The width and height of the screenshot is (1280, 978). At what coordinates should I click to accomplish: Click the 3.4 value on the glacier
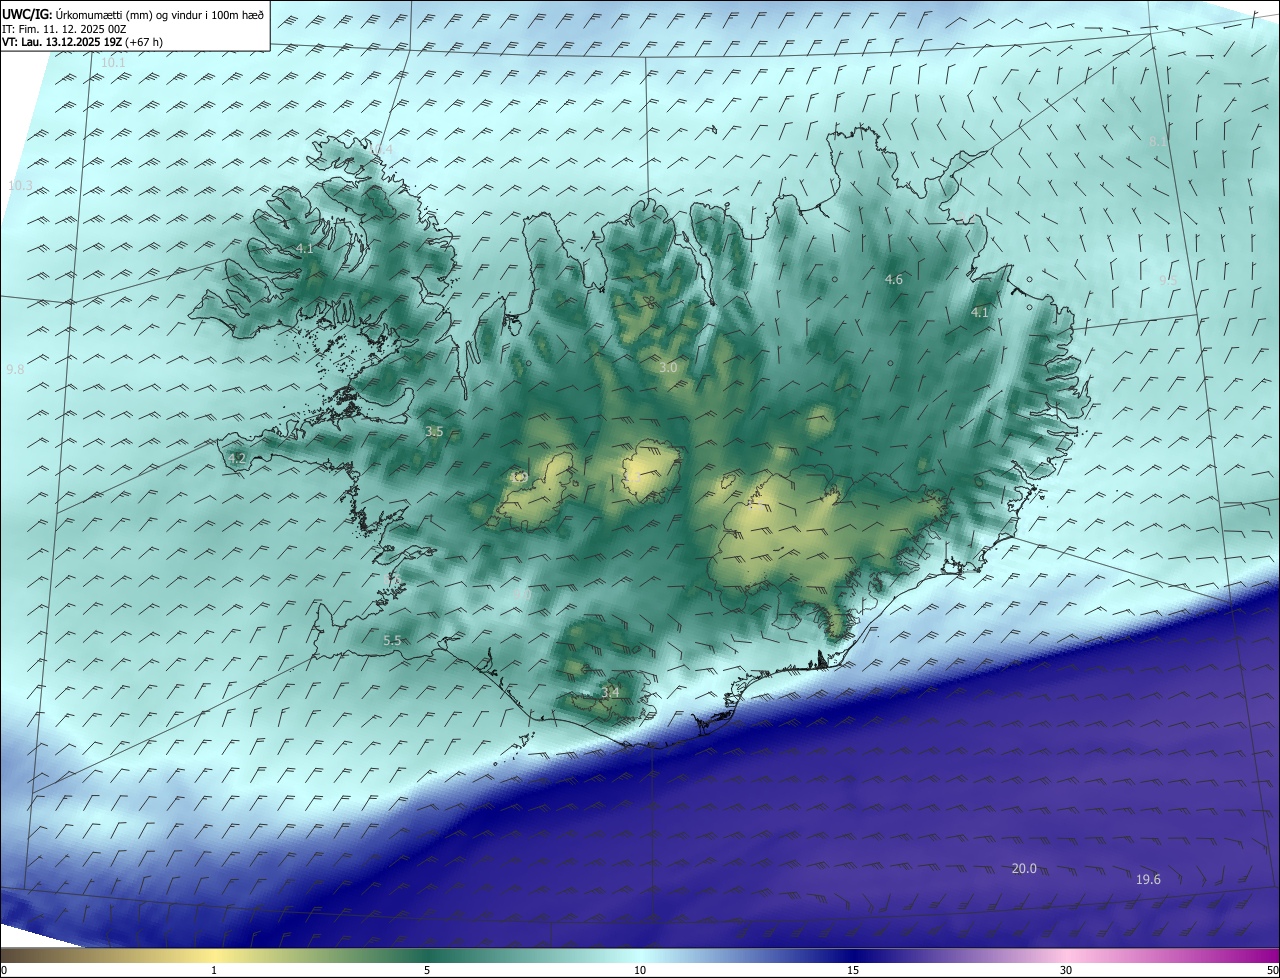tap(610, 691)
